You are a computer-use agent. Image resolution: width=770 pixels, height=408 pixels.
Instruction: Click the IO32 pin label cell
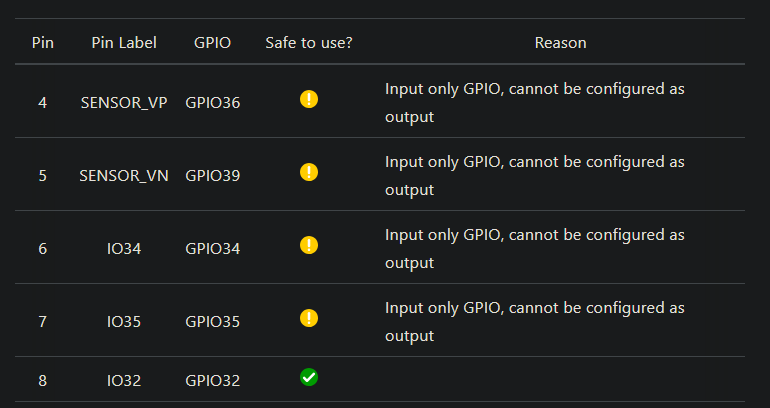[x=124, y=381]
